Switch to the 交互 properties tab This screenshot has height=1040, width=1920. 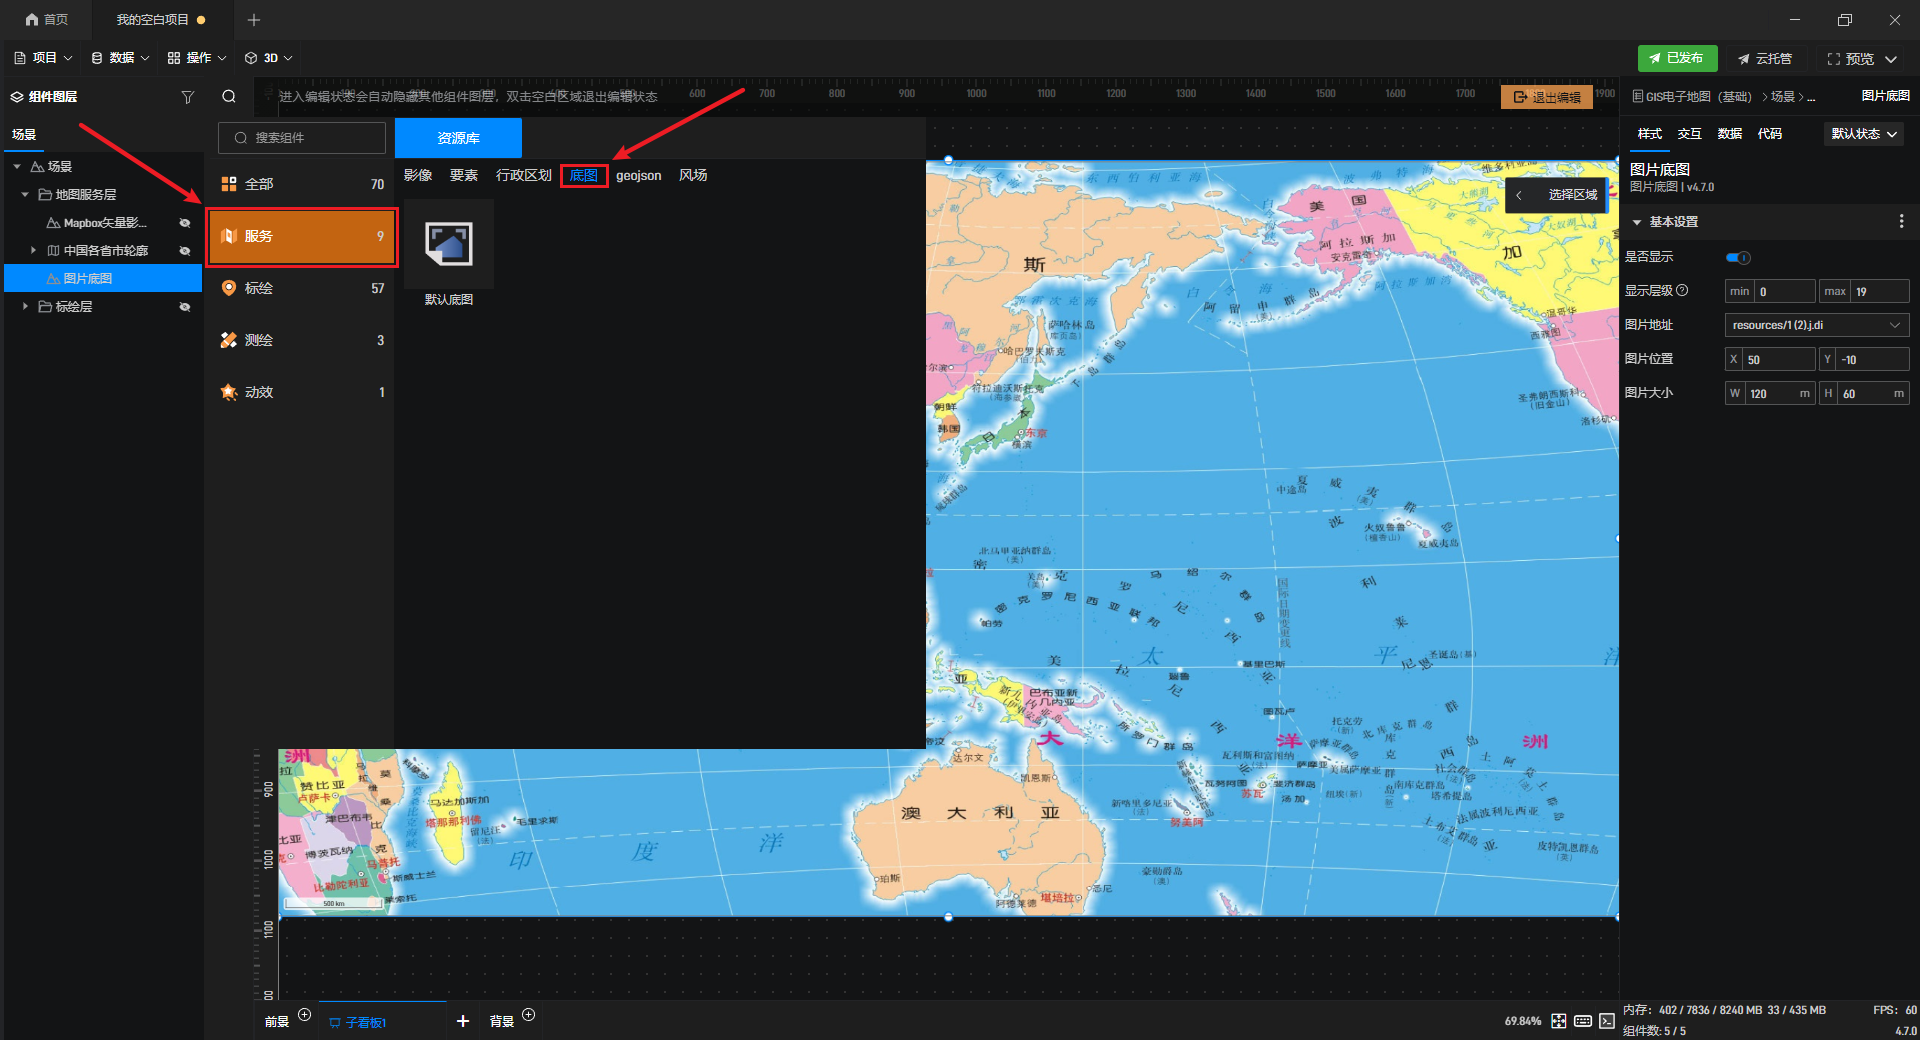(1689, 134)
